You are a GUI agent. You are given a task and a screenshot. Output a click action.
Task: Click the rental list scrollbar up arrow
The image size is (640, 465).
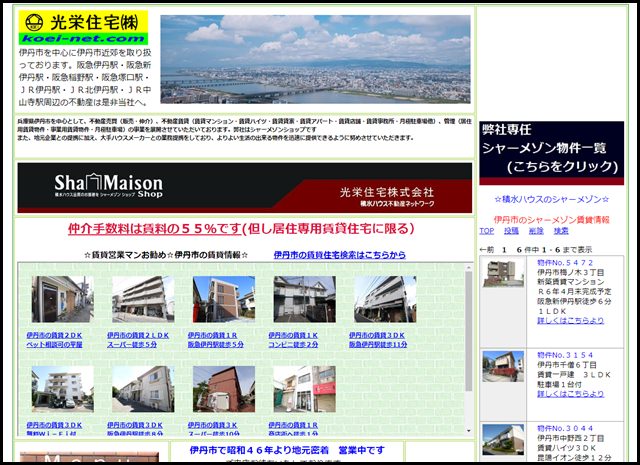[x=469, y=267]
